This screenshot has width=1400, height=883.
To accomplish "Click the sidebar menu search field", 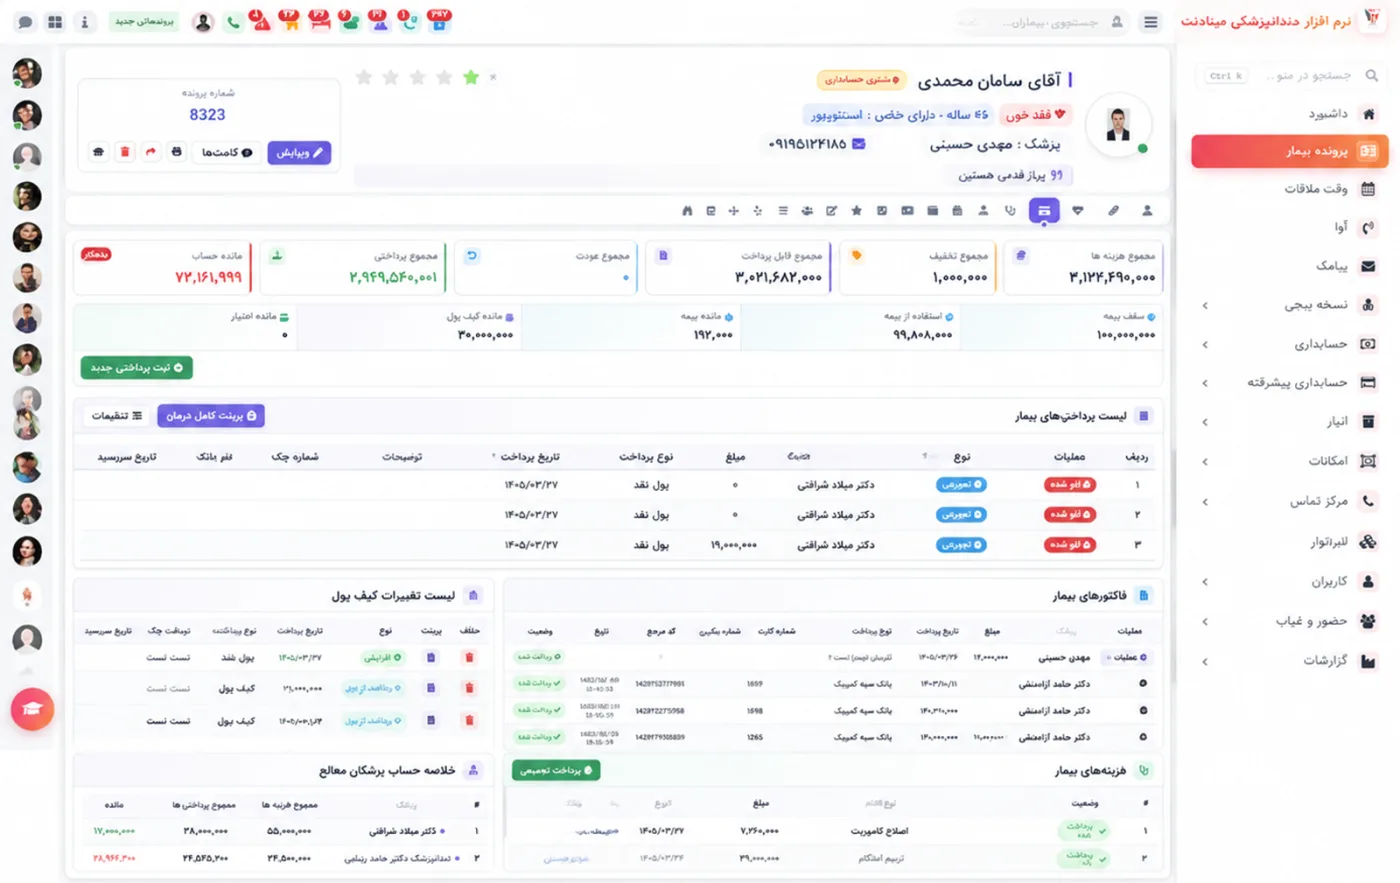I will (x=1292, y=76).
